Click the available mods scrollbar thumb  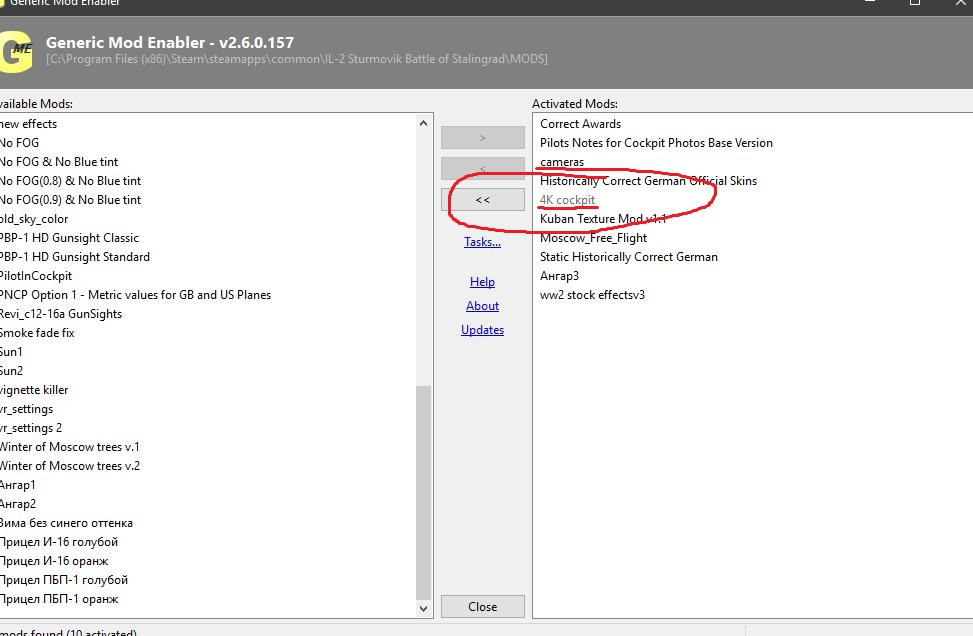[x=423, y=493]
